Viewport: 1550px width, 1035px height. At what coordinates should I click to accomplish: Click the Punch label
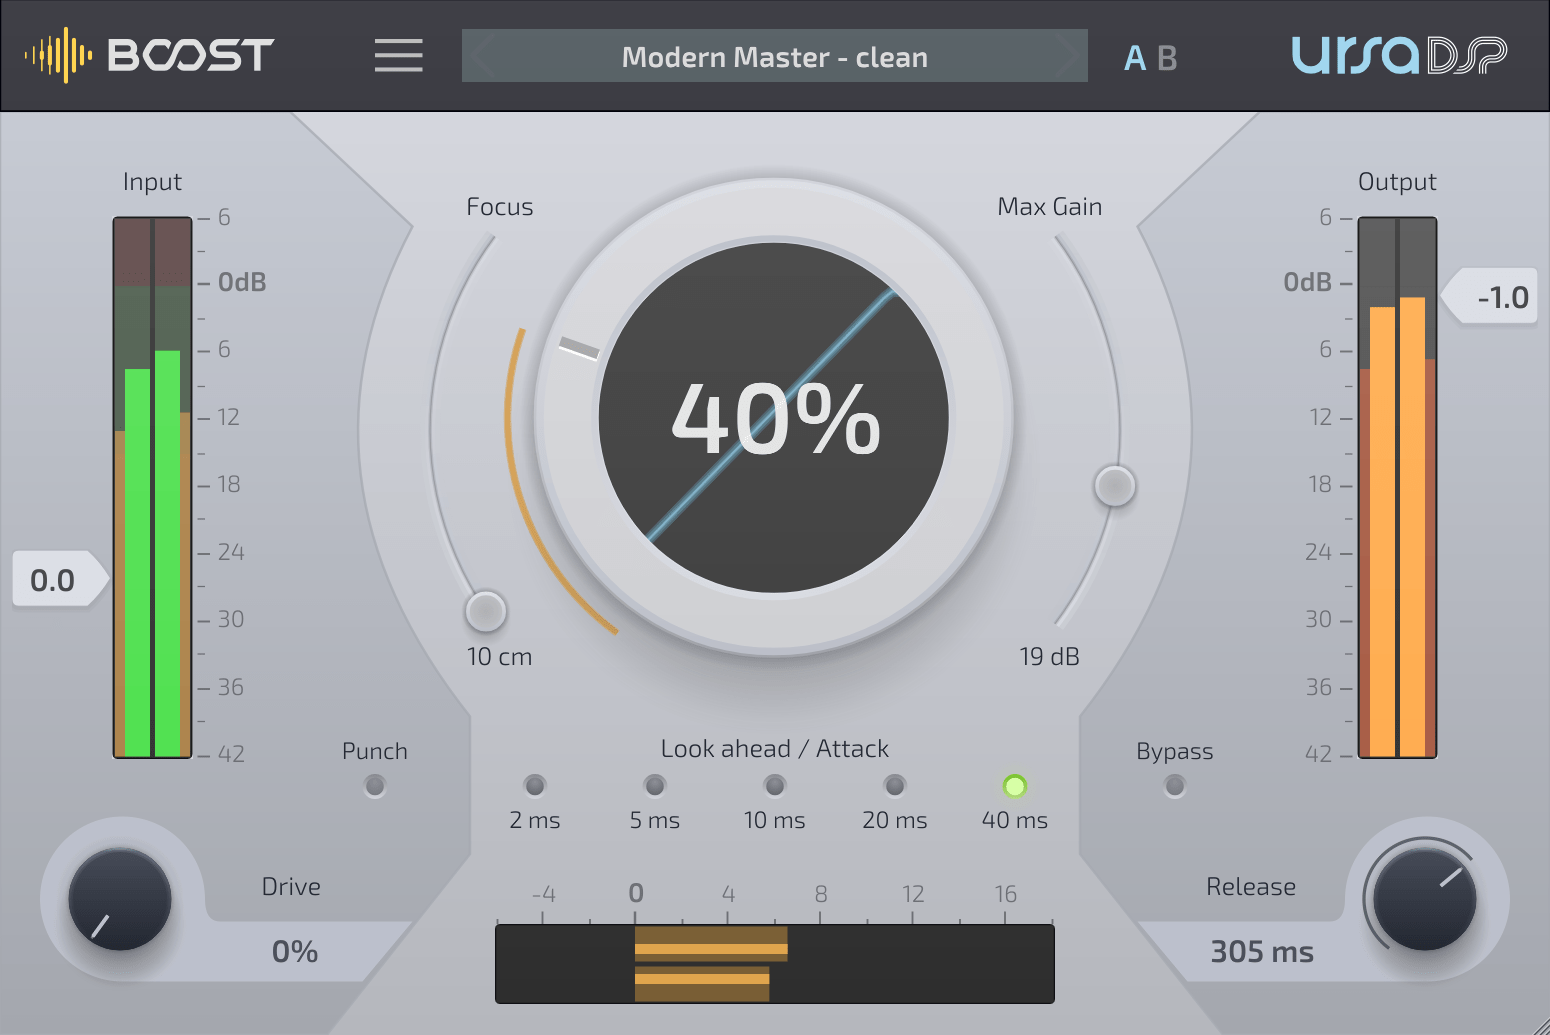[375, 751]
